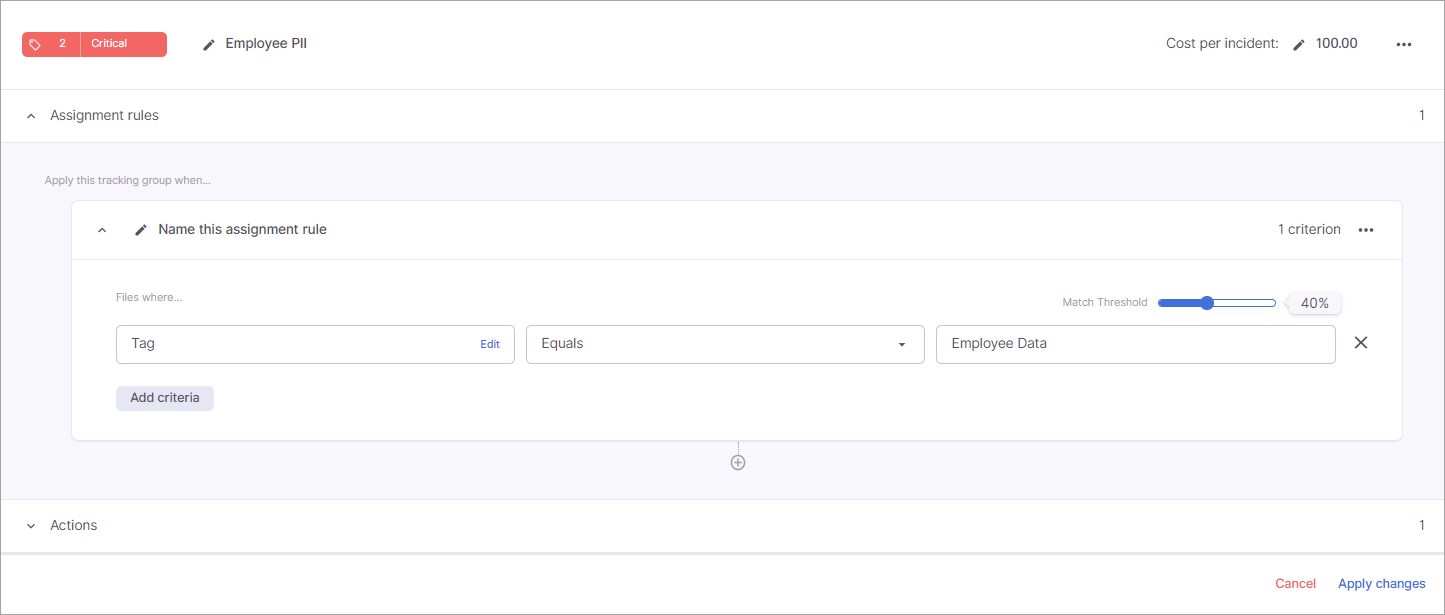Image resolution: width=1445 pixels, height=615 pixels.
Task: Collapse the Assignment rules section
Action: tap(30, 116)
